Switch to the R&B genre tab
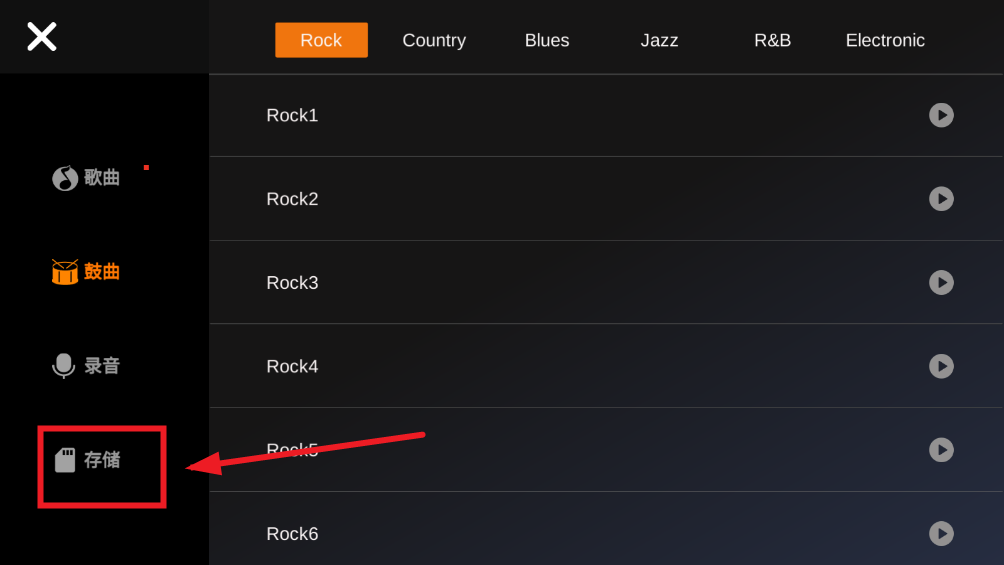 772,40
